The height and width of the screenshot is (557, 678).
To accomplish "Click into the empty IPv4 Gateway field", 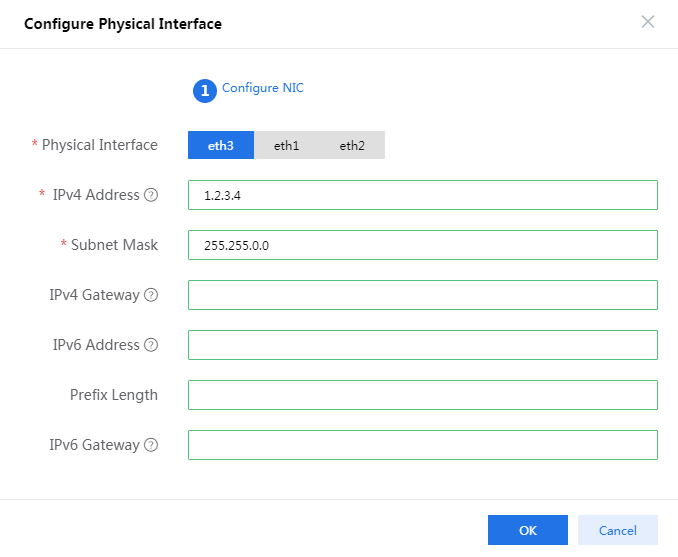I will 422,295.
